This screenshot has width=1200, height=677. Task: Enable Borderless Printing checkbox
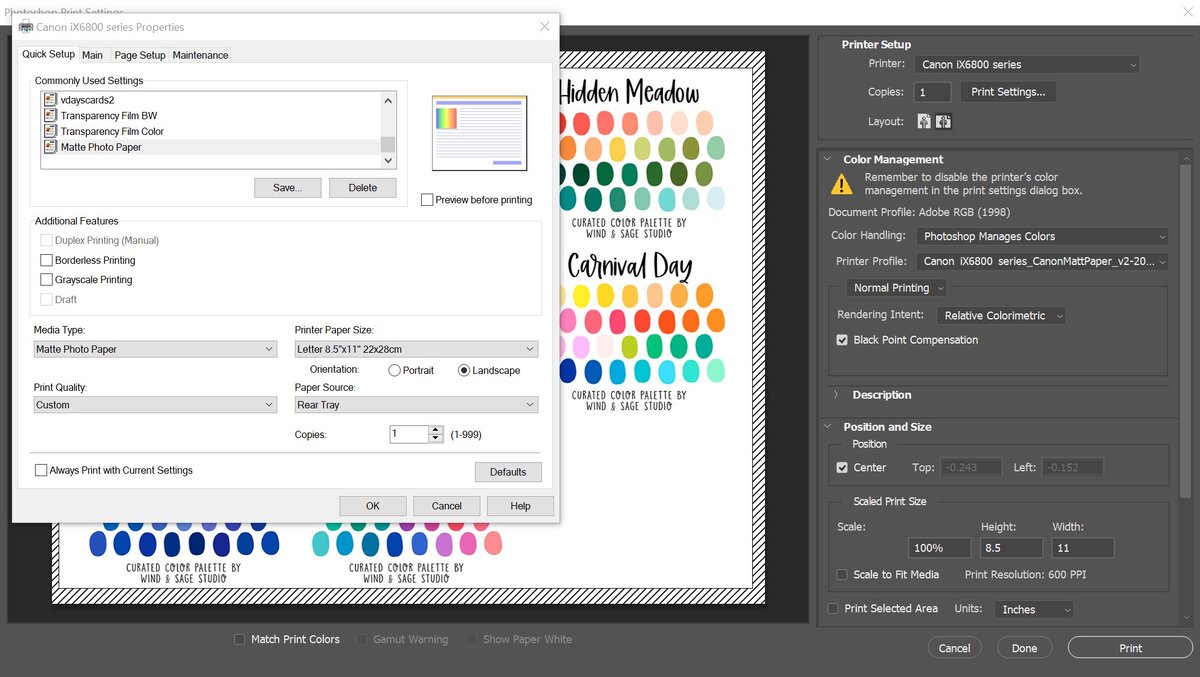(x=46, y=260)
